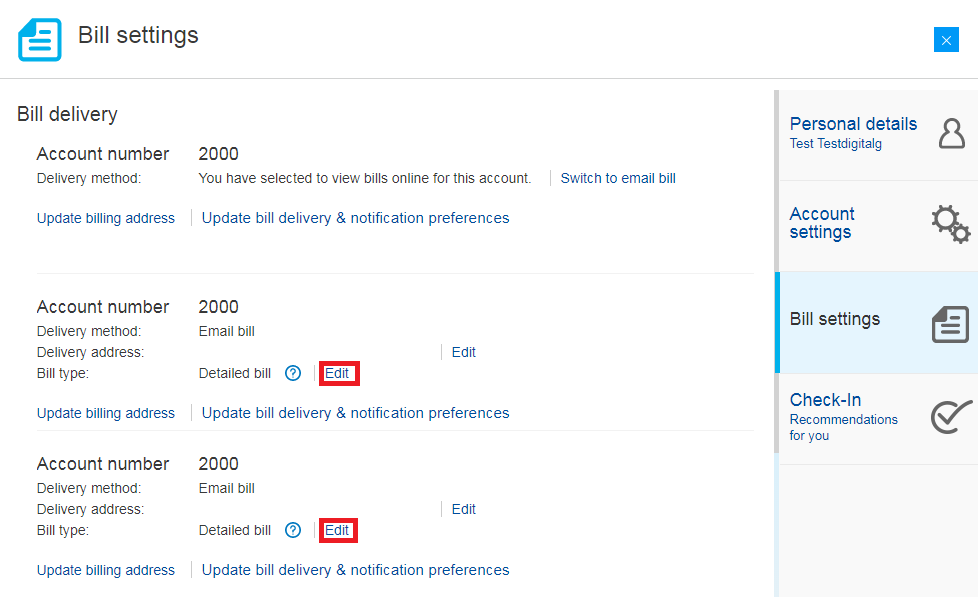Viewport: 978px width, 597px height.
Task: Click the Check-In checkmark circle icon
Action: point(950,417)
